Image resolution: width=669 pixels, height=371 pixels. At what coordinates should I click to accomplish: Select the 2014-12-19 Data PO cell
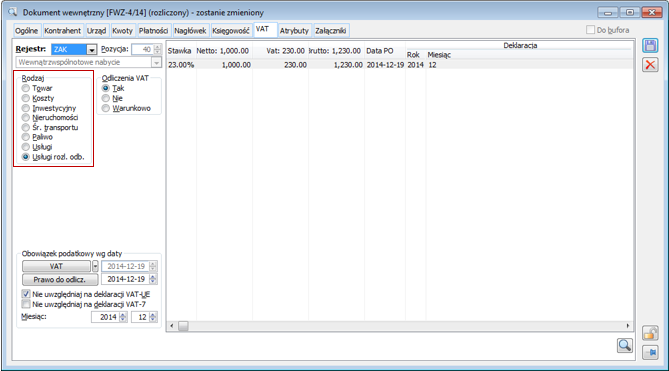pyautogui.click(x=385, y=65)
